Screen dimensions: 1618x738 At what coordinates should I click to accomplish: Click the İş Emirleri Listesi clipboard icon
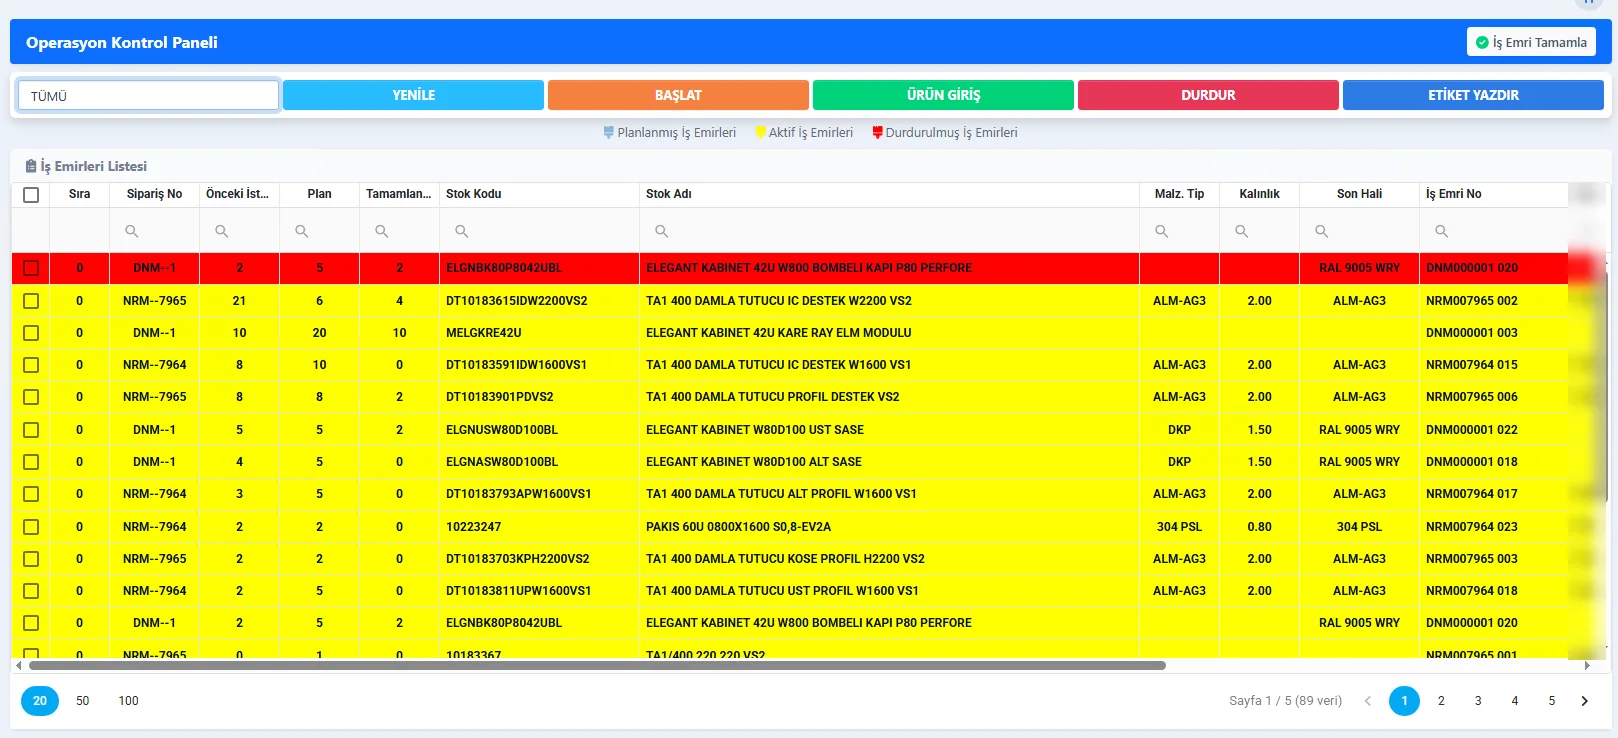(x=31, y=166)
